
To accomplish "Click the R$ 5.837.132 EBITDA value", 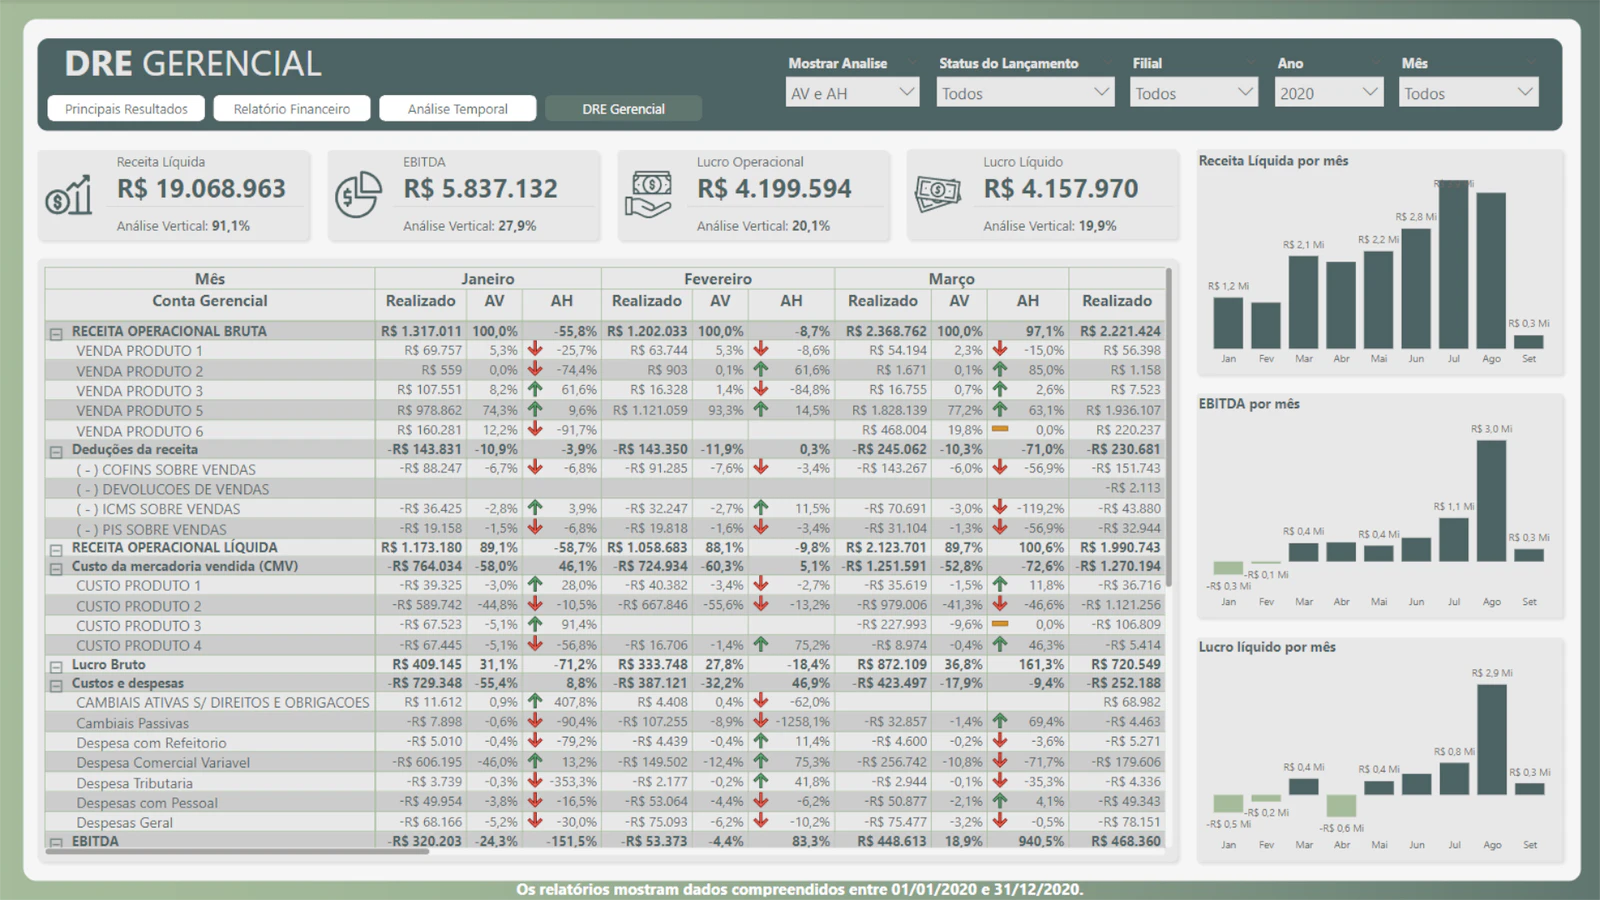I will tap(481, 189).
